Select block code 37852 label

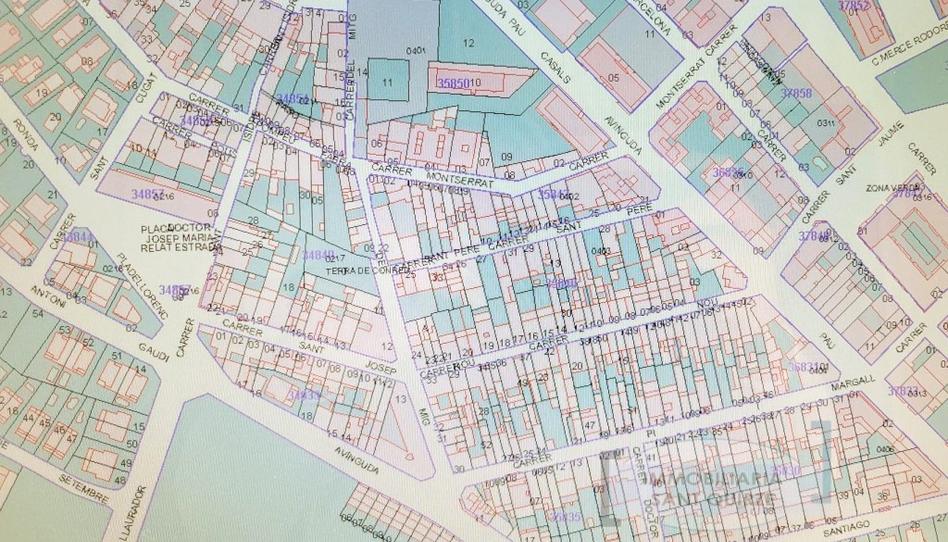click(x=853, y=7)
